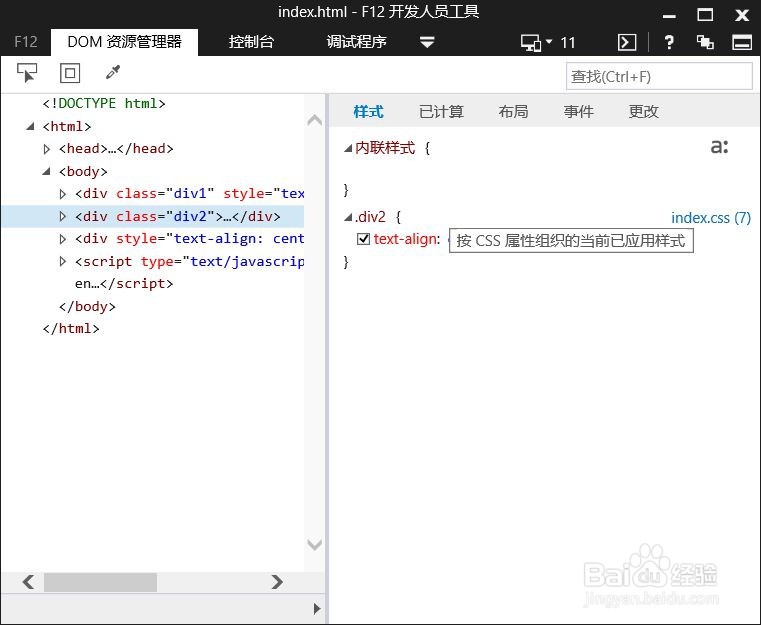Screen dimensions: 761x625
Task: Switch to 事件 pane tab
Action: click(x=579, y=112)
